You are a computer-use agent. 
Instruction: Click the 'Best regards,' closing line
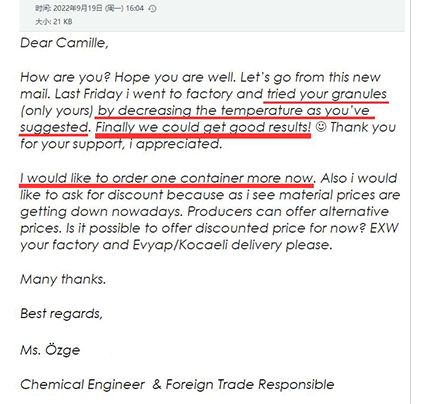coord(61,314)
